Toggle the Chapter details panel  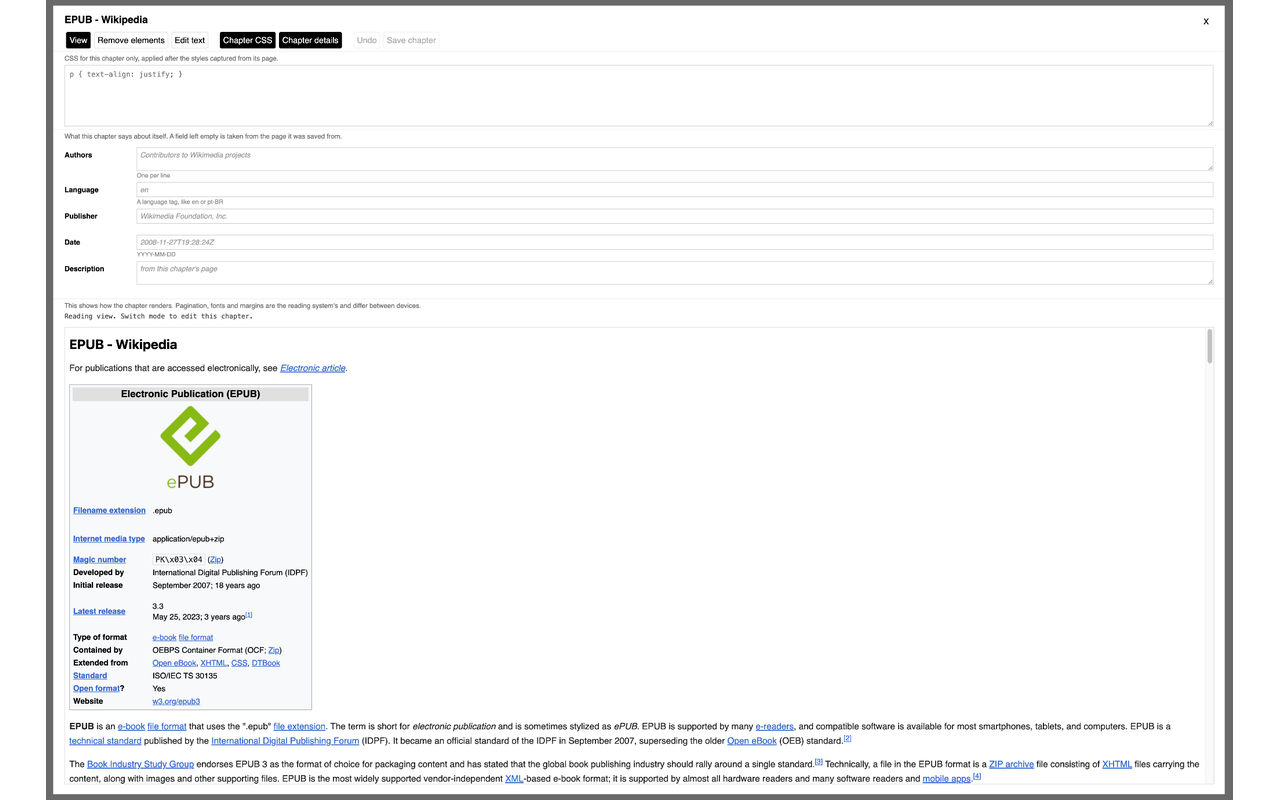coord(310,40)
